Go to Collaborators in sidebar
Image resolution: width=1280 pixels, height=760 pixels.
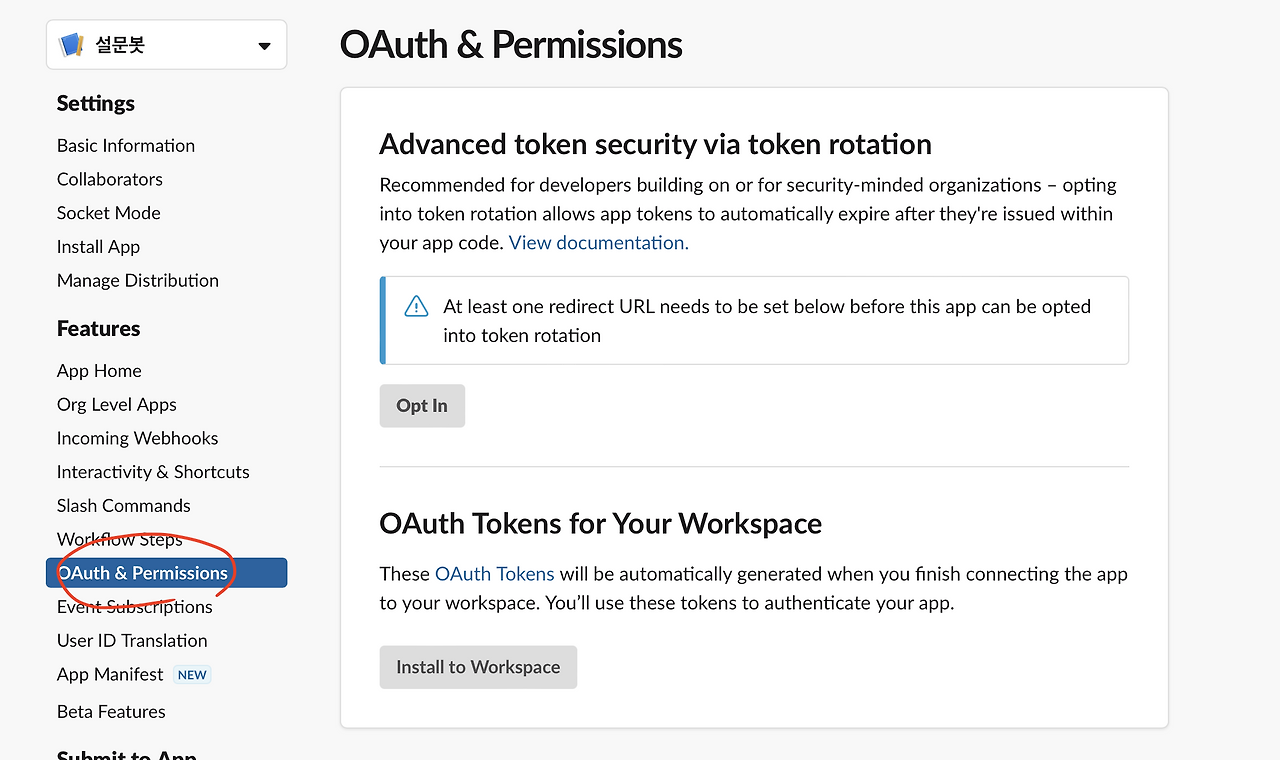(x=110, y=179)
